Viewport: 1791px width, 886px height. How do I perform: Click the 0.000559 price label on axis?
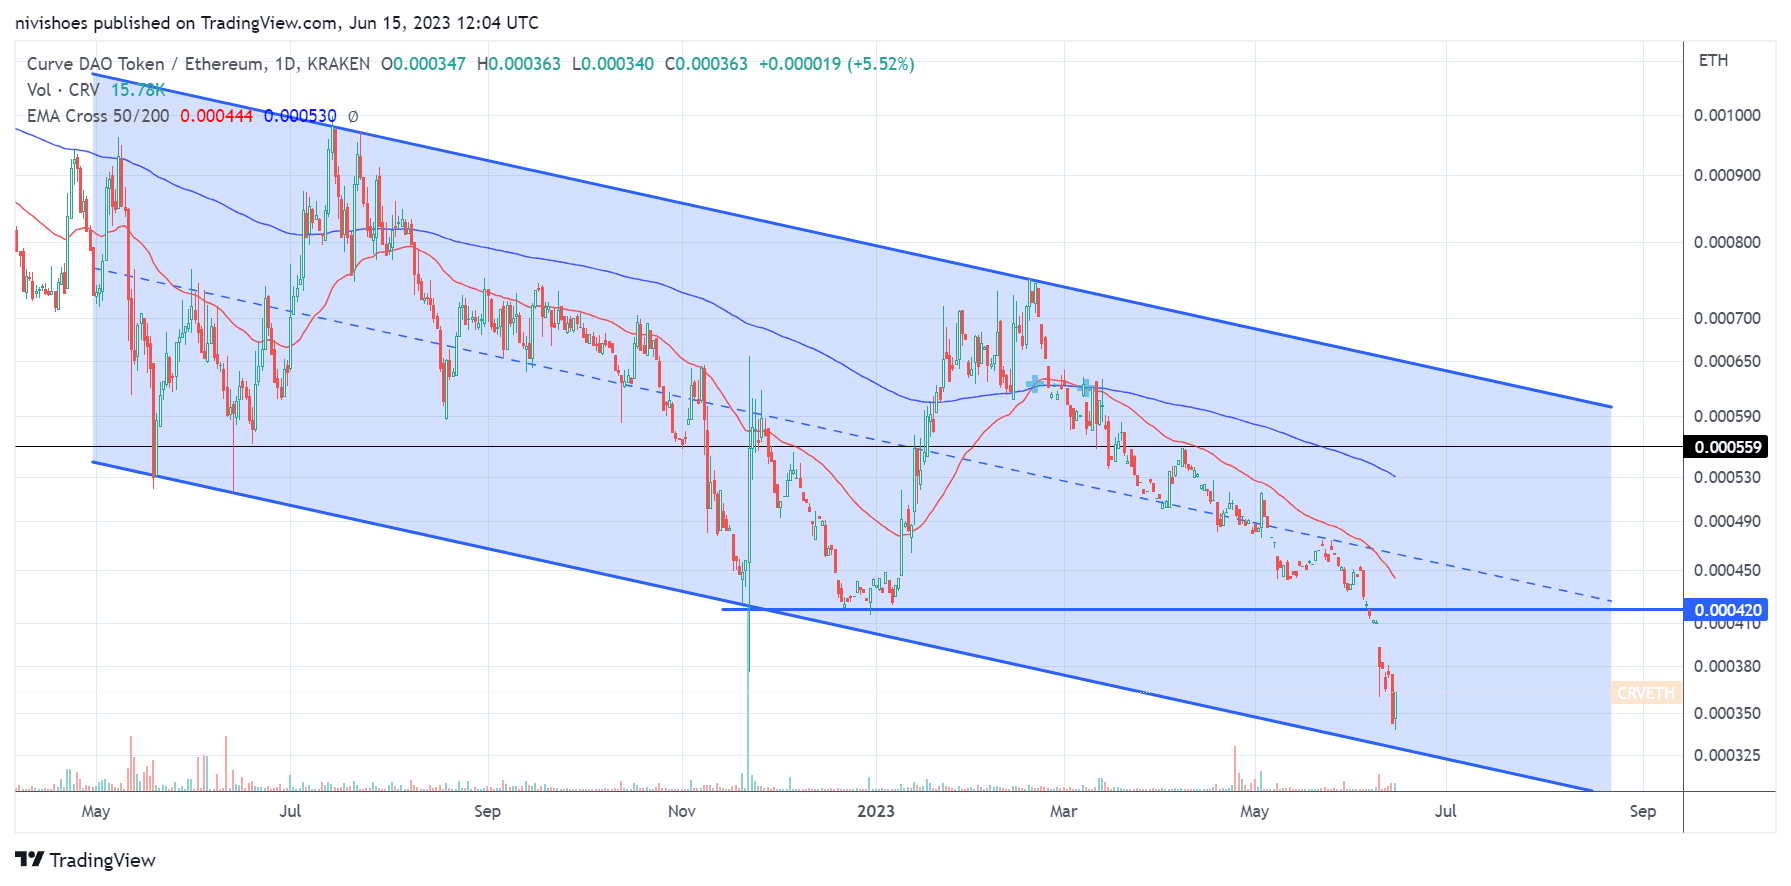[1727, 447]
